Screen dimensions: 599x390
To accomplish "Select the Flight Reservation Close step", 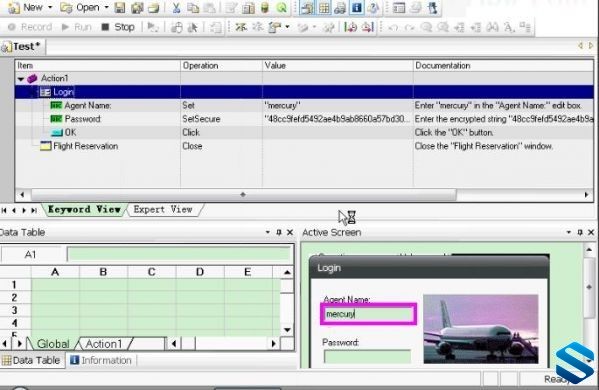I will (304, 146).
